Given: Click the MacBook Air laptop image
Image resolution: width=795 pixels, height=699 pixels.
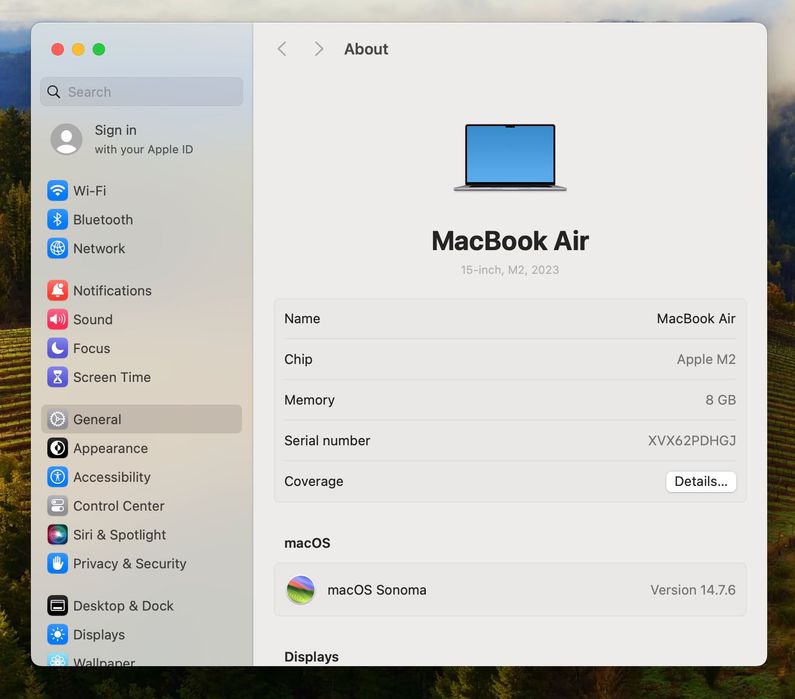Looking at the screenshot, I should 510,158.
